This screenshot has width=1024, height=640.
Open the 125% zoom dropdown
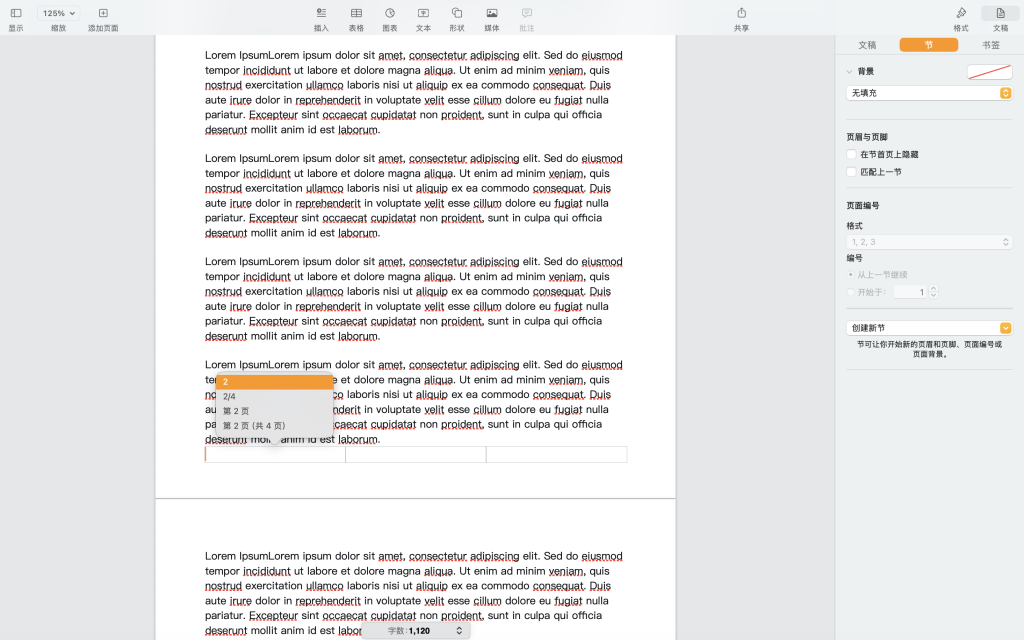click(58, 13)
